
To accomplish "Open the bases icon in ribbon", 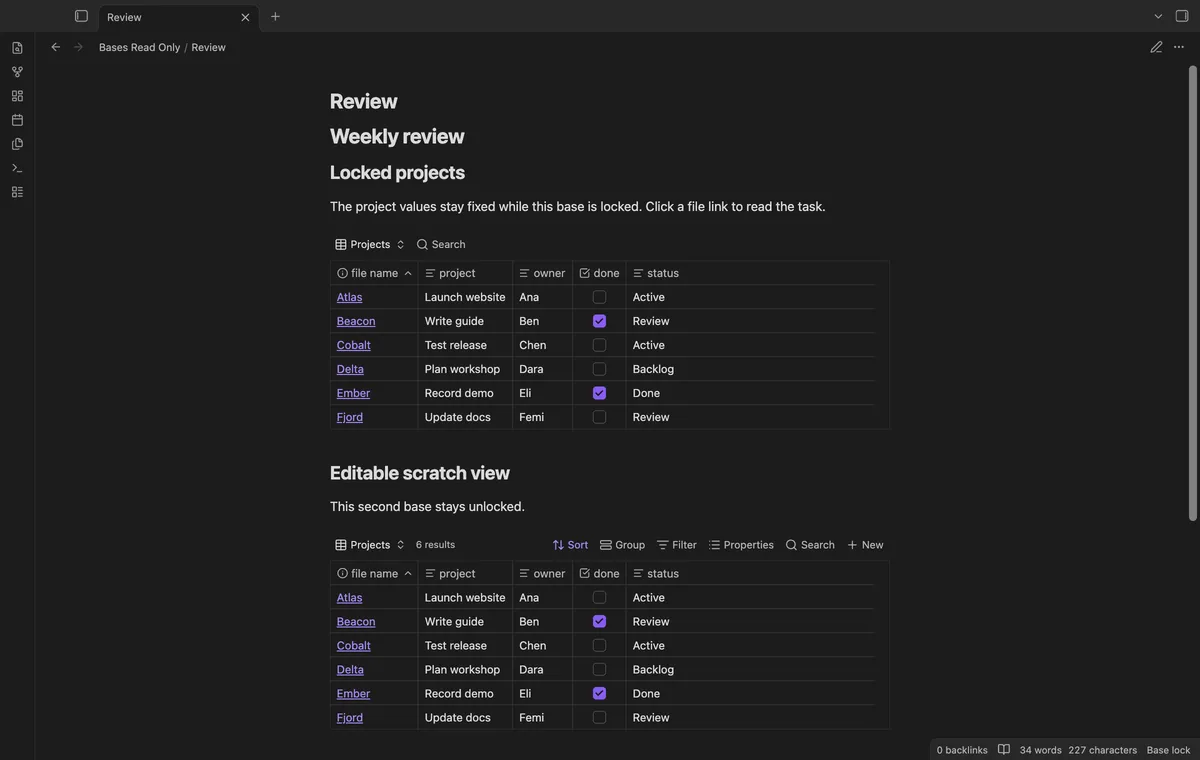I will point(17,192).
